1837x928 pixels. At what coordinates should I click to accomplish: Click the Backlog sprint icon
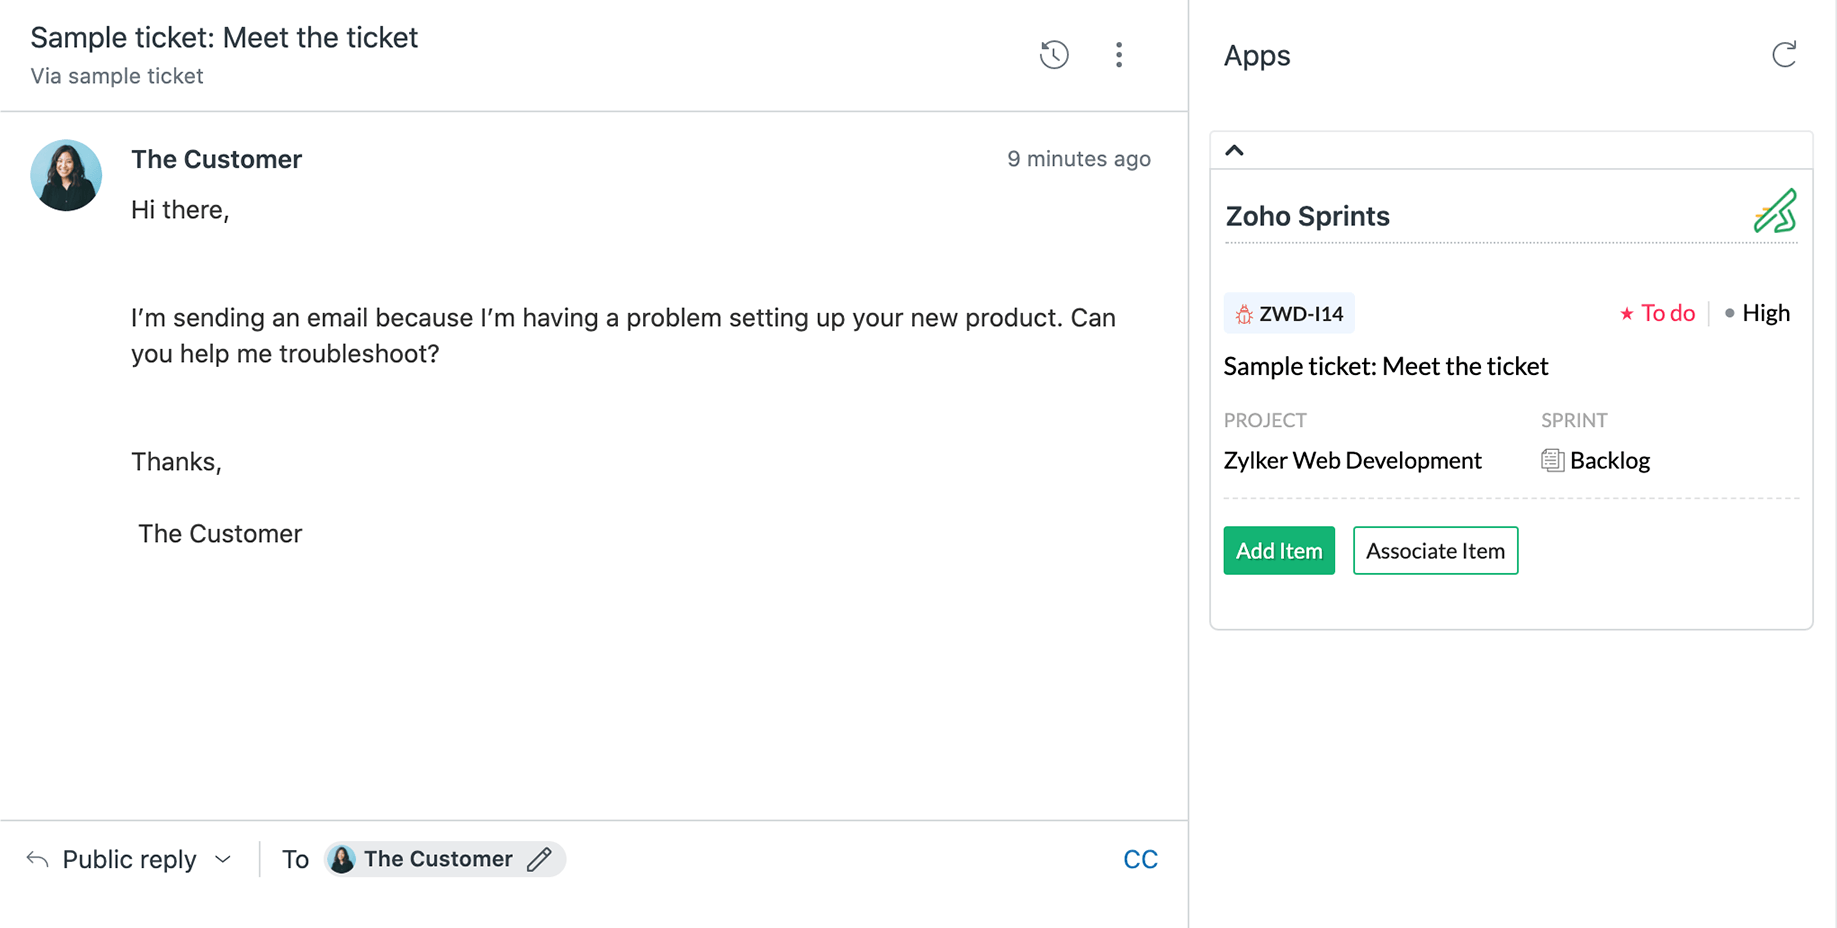coord(1552,460)
